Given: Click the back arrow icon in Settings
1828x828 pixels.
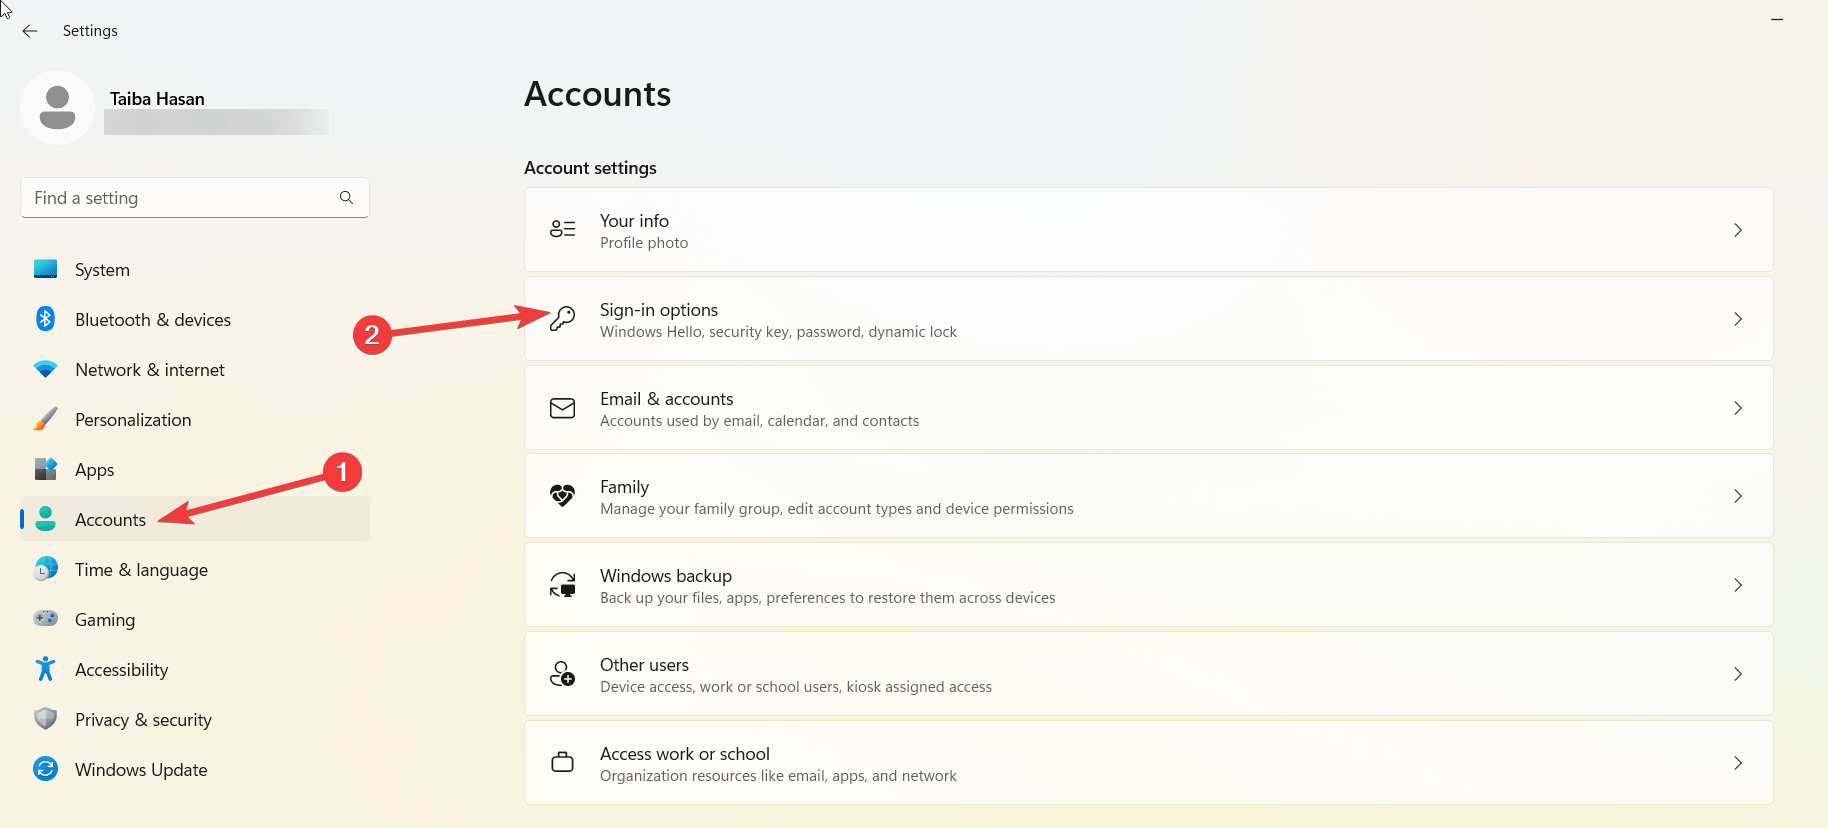Looking at the screenshot, I should click(30, 31).
